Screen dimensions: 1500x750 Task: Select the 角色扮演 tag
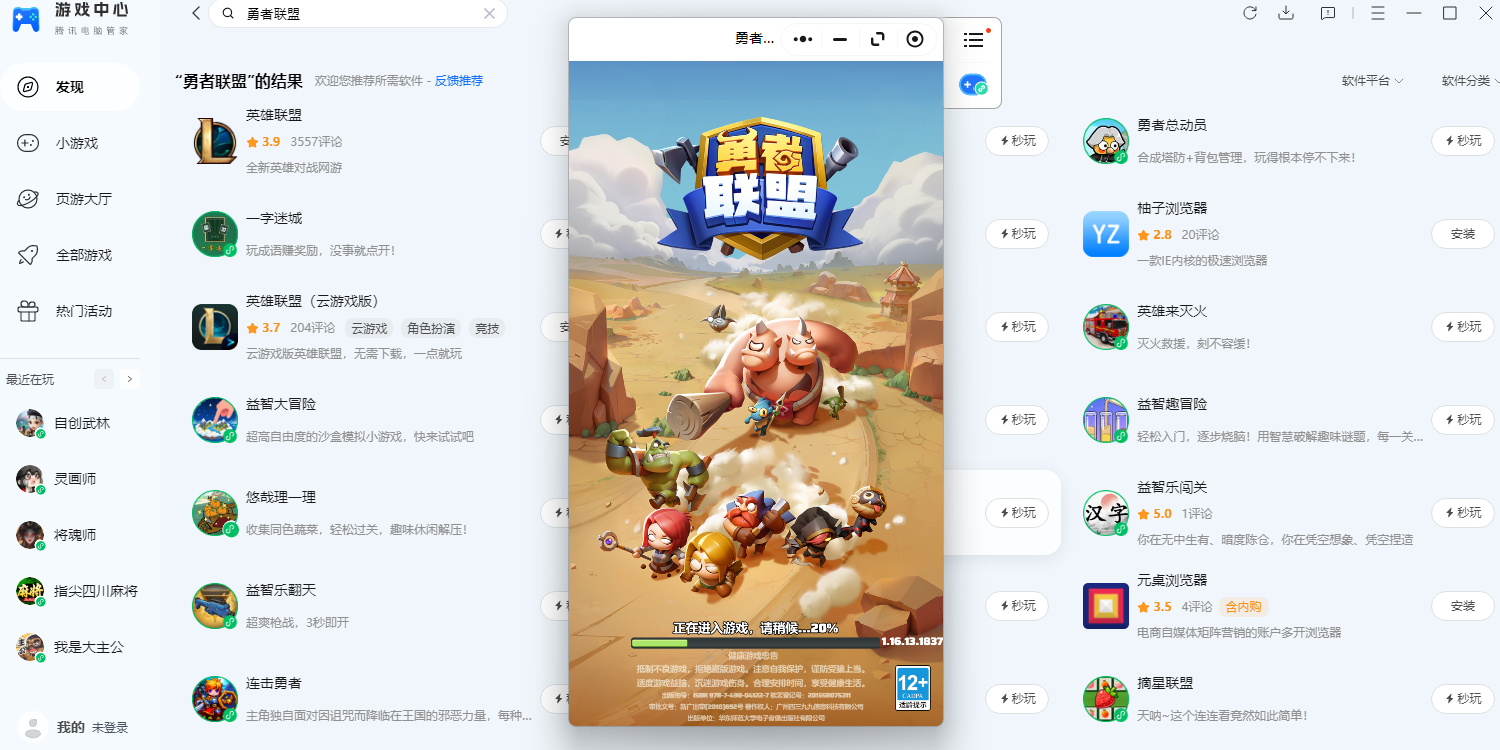[x=431, y=328]
